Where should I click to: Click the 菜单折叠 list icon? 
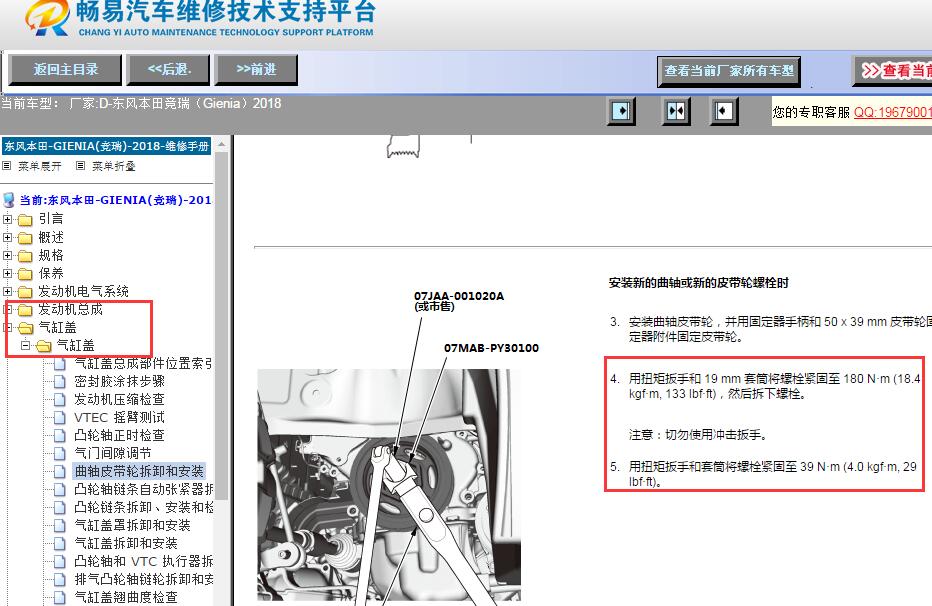click(80, 166)
